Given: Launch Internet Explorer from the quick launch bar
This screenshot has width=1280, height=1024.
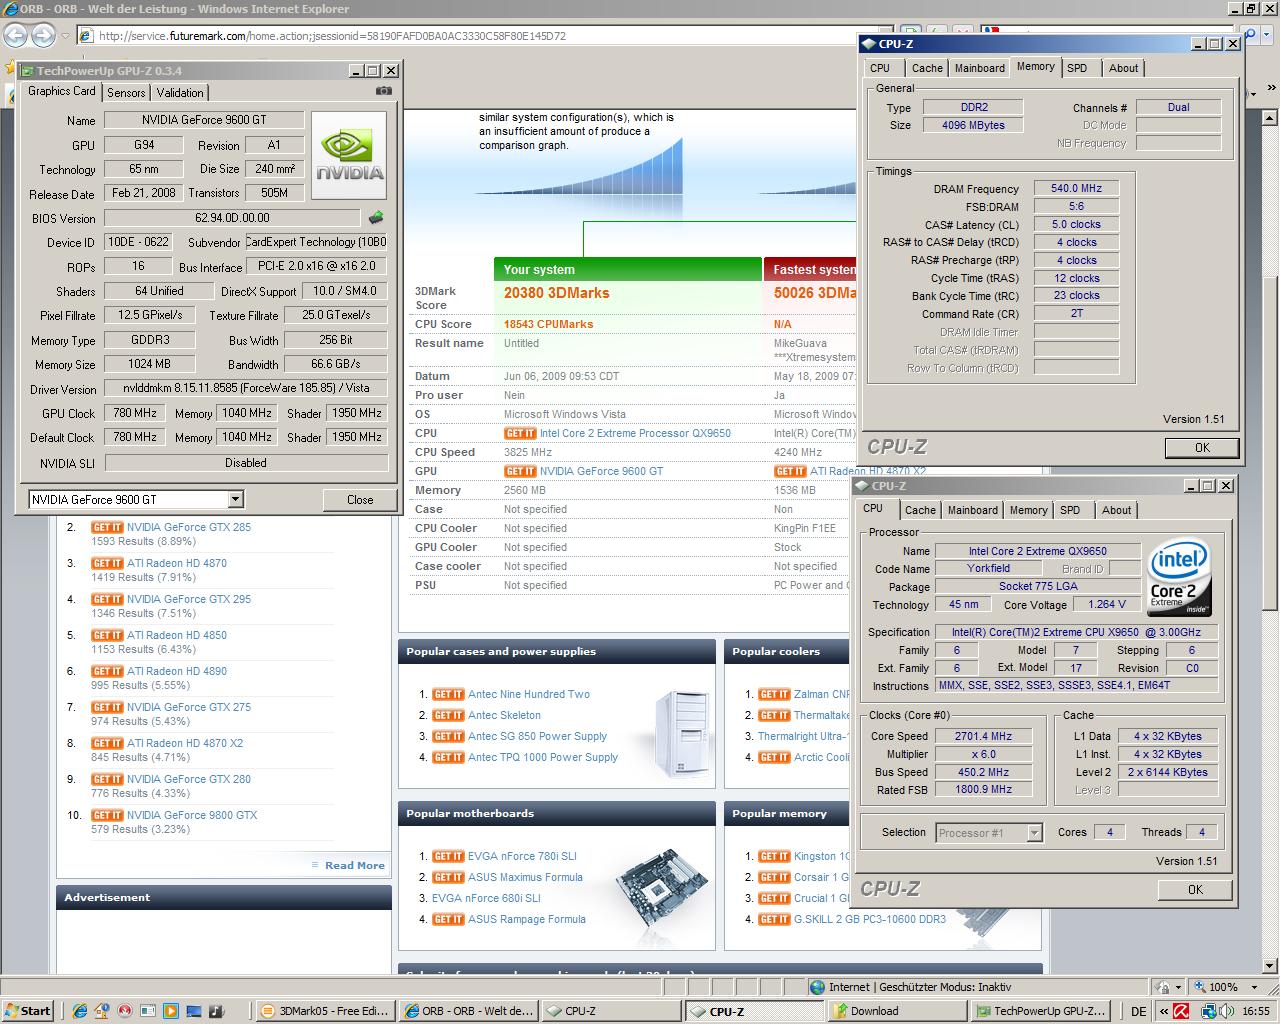Looking at the screenshot, I should (x=80, y=1011).
